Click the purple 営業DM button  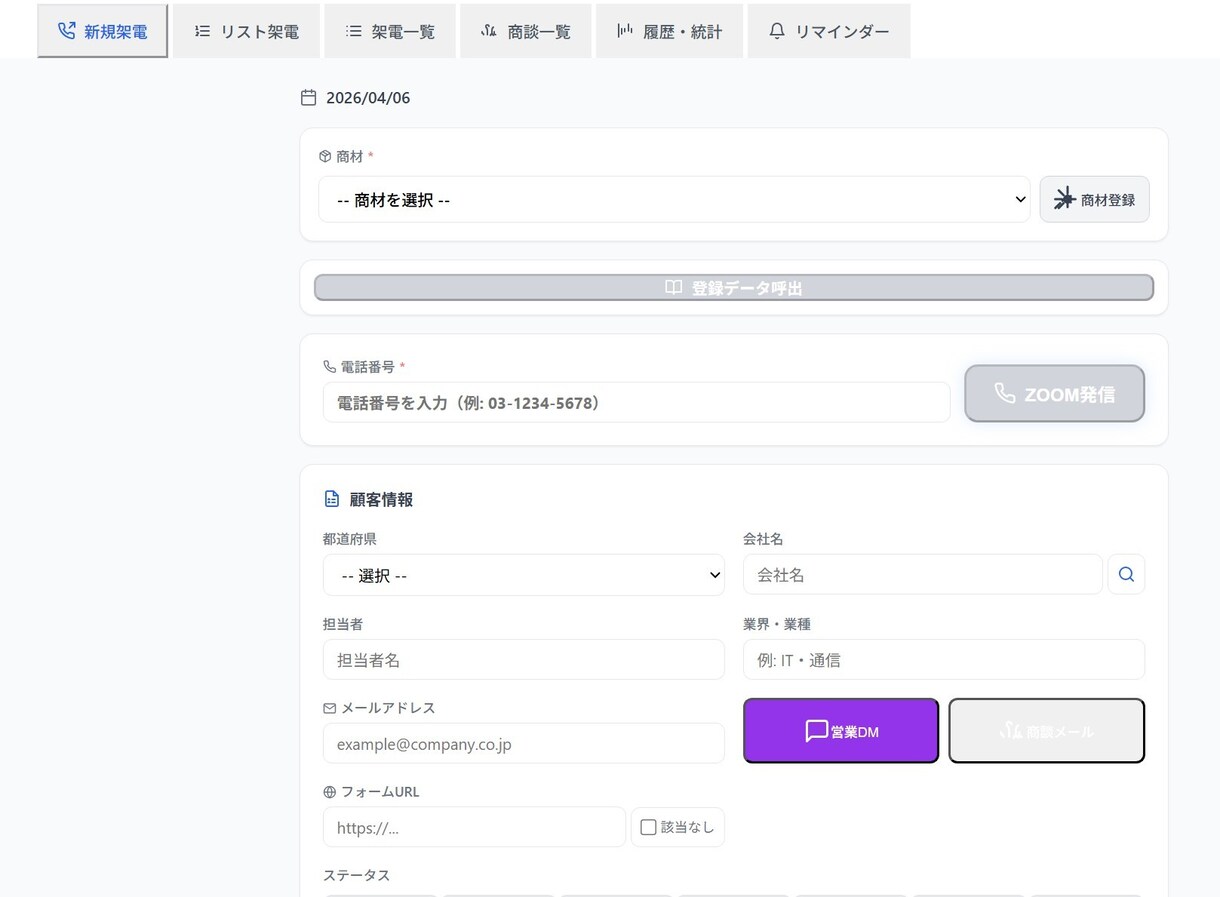click(x=841, y=731)
